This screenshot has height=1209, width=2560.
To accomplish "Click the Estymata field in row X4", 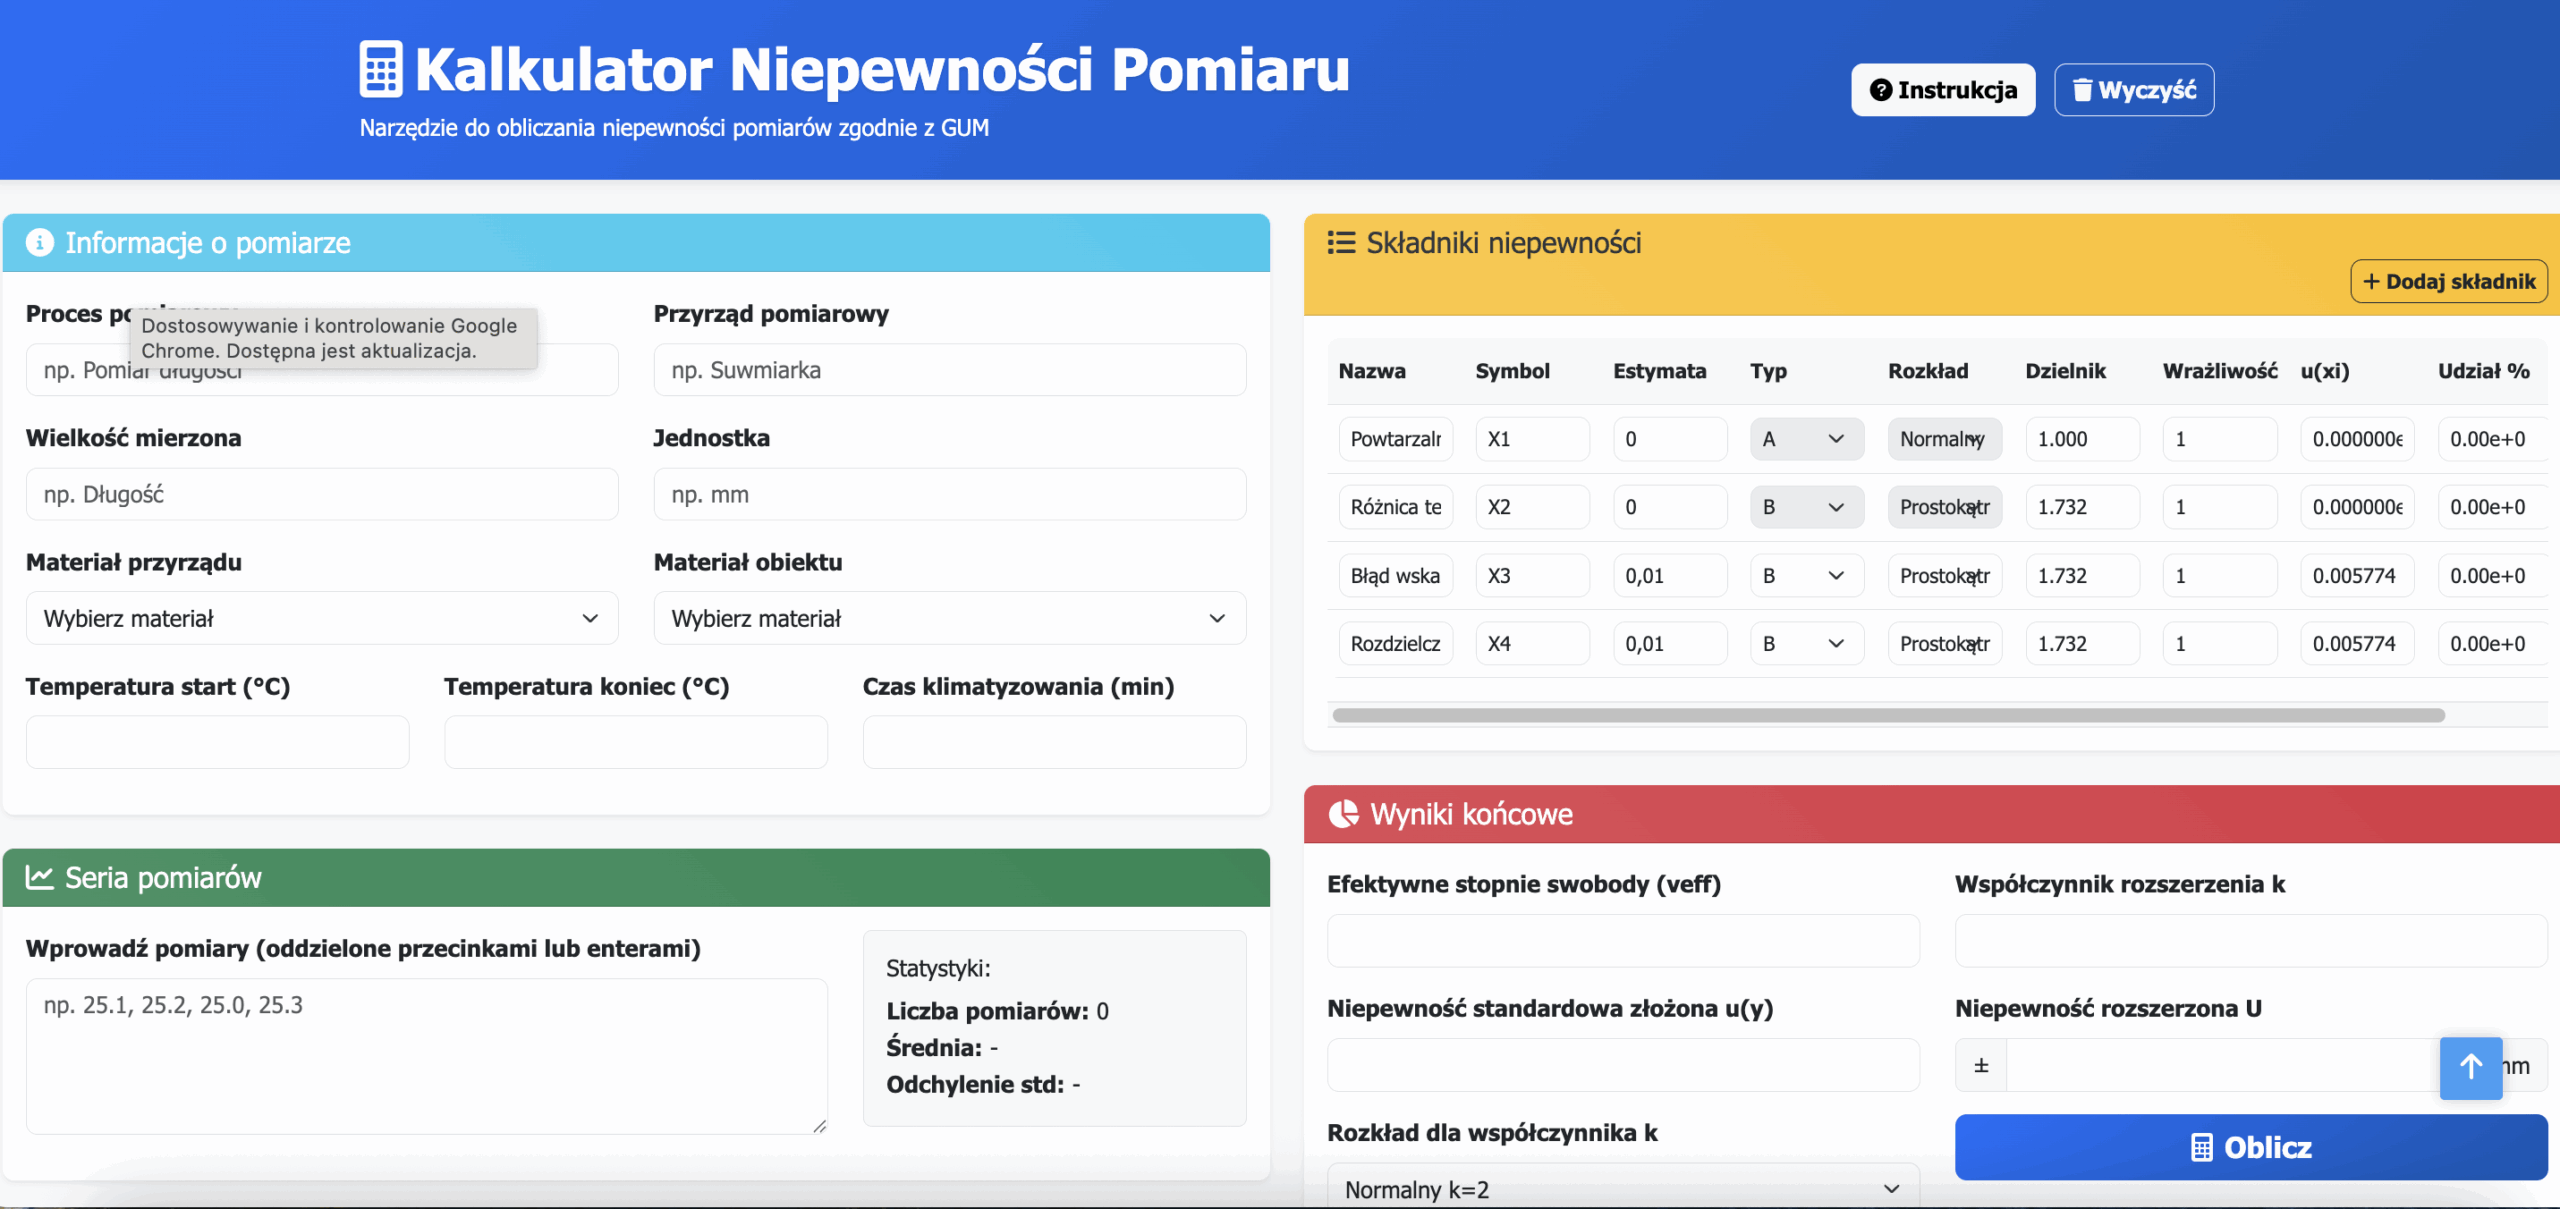I will coord(1669,644).
